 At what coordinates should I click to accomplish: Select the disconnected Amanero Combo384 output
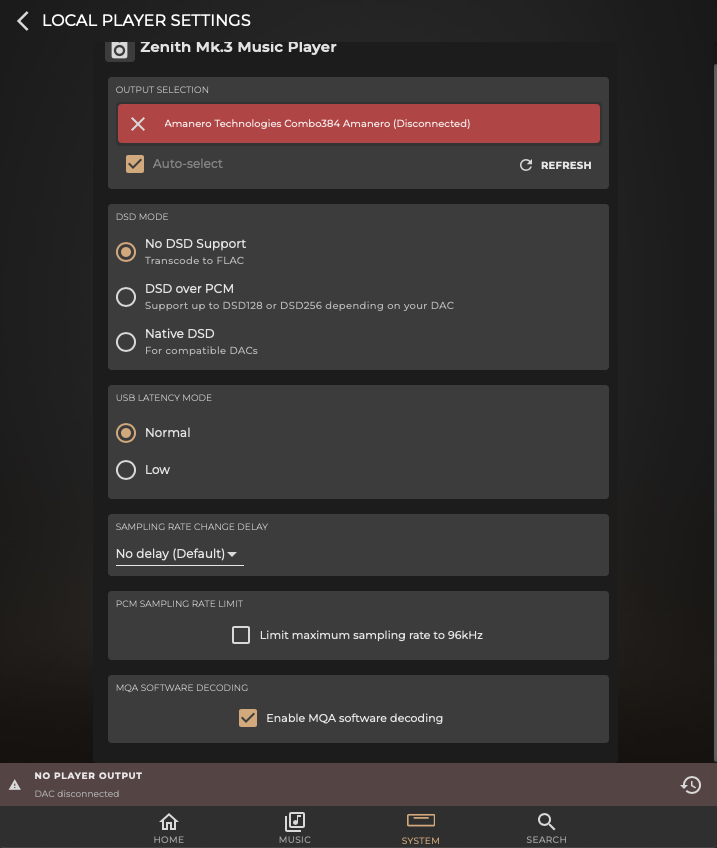click(359, 124)
